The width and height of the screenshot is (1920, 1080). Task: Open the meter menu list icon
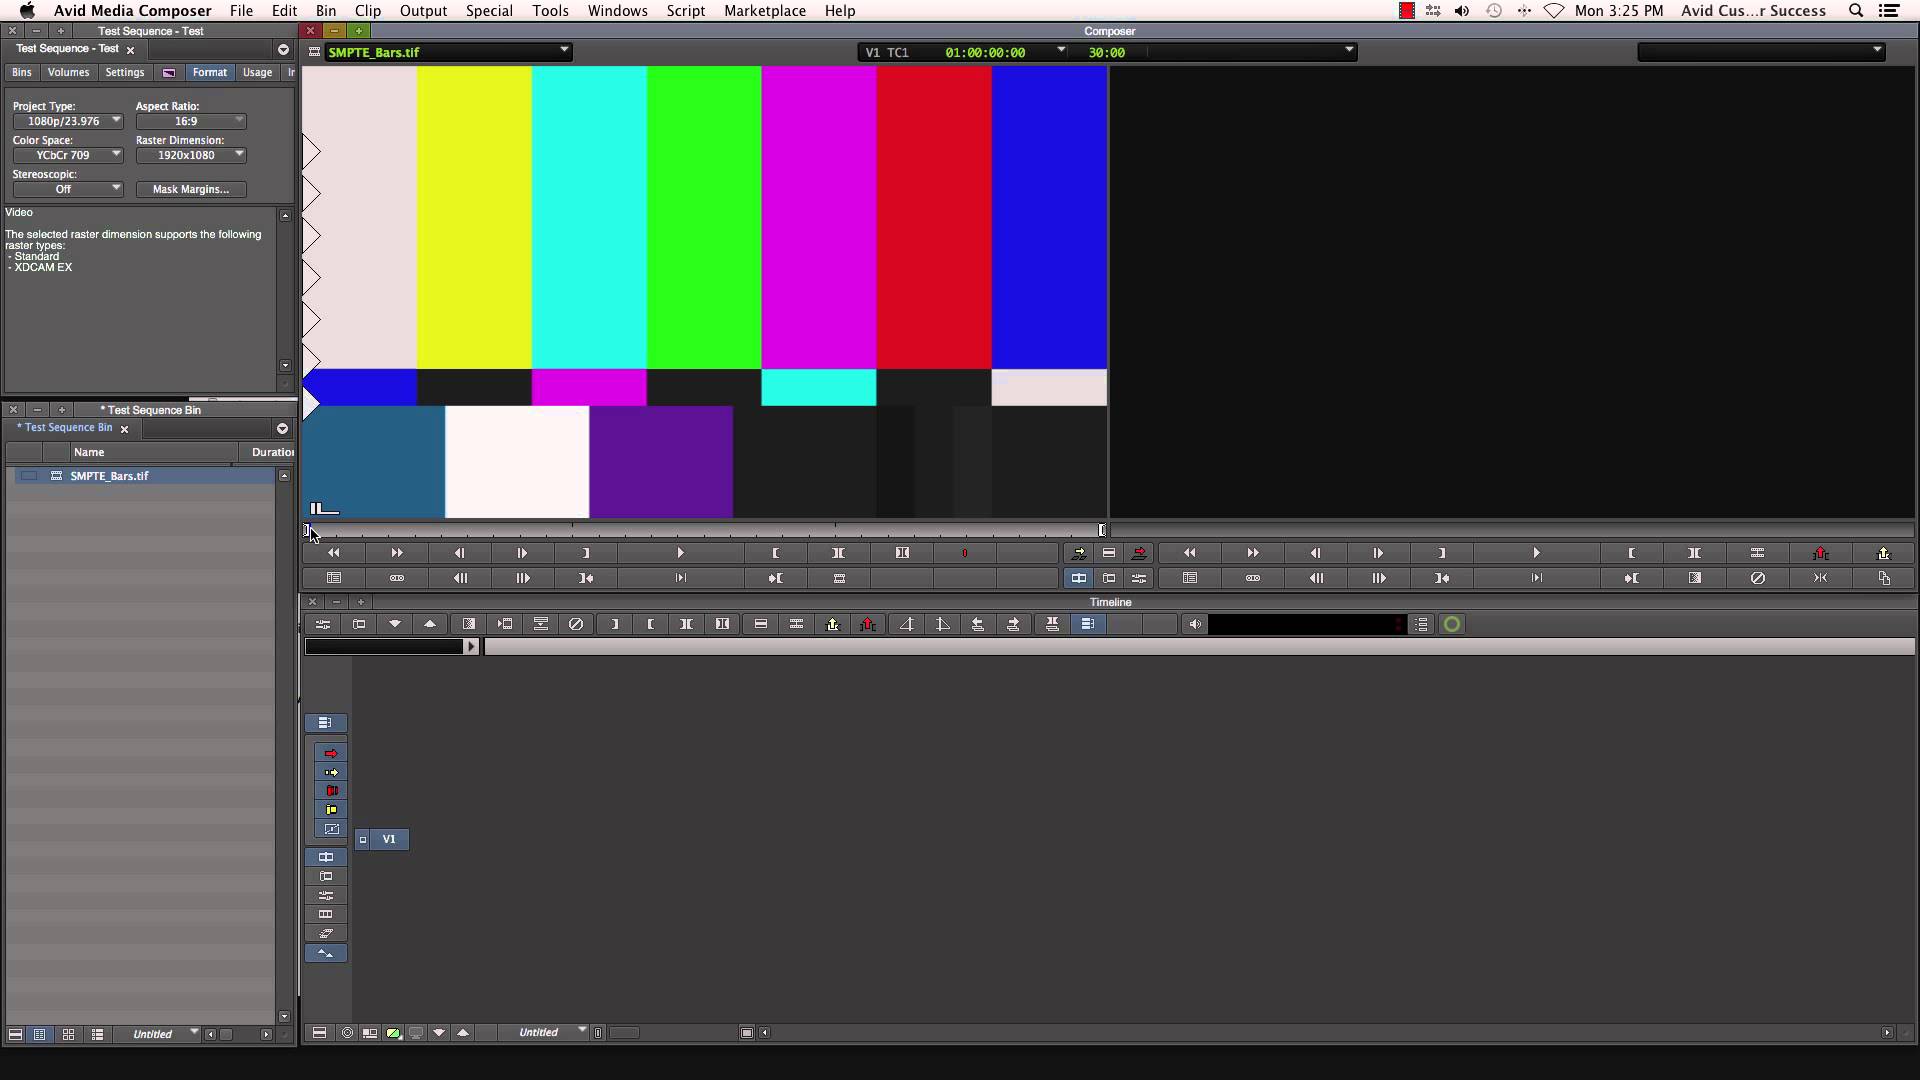pos(1421,624)
